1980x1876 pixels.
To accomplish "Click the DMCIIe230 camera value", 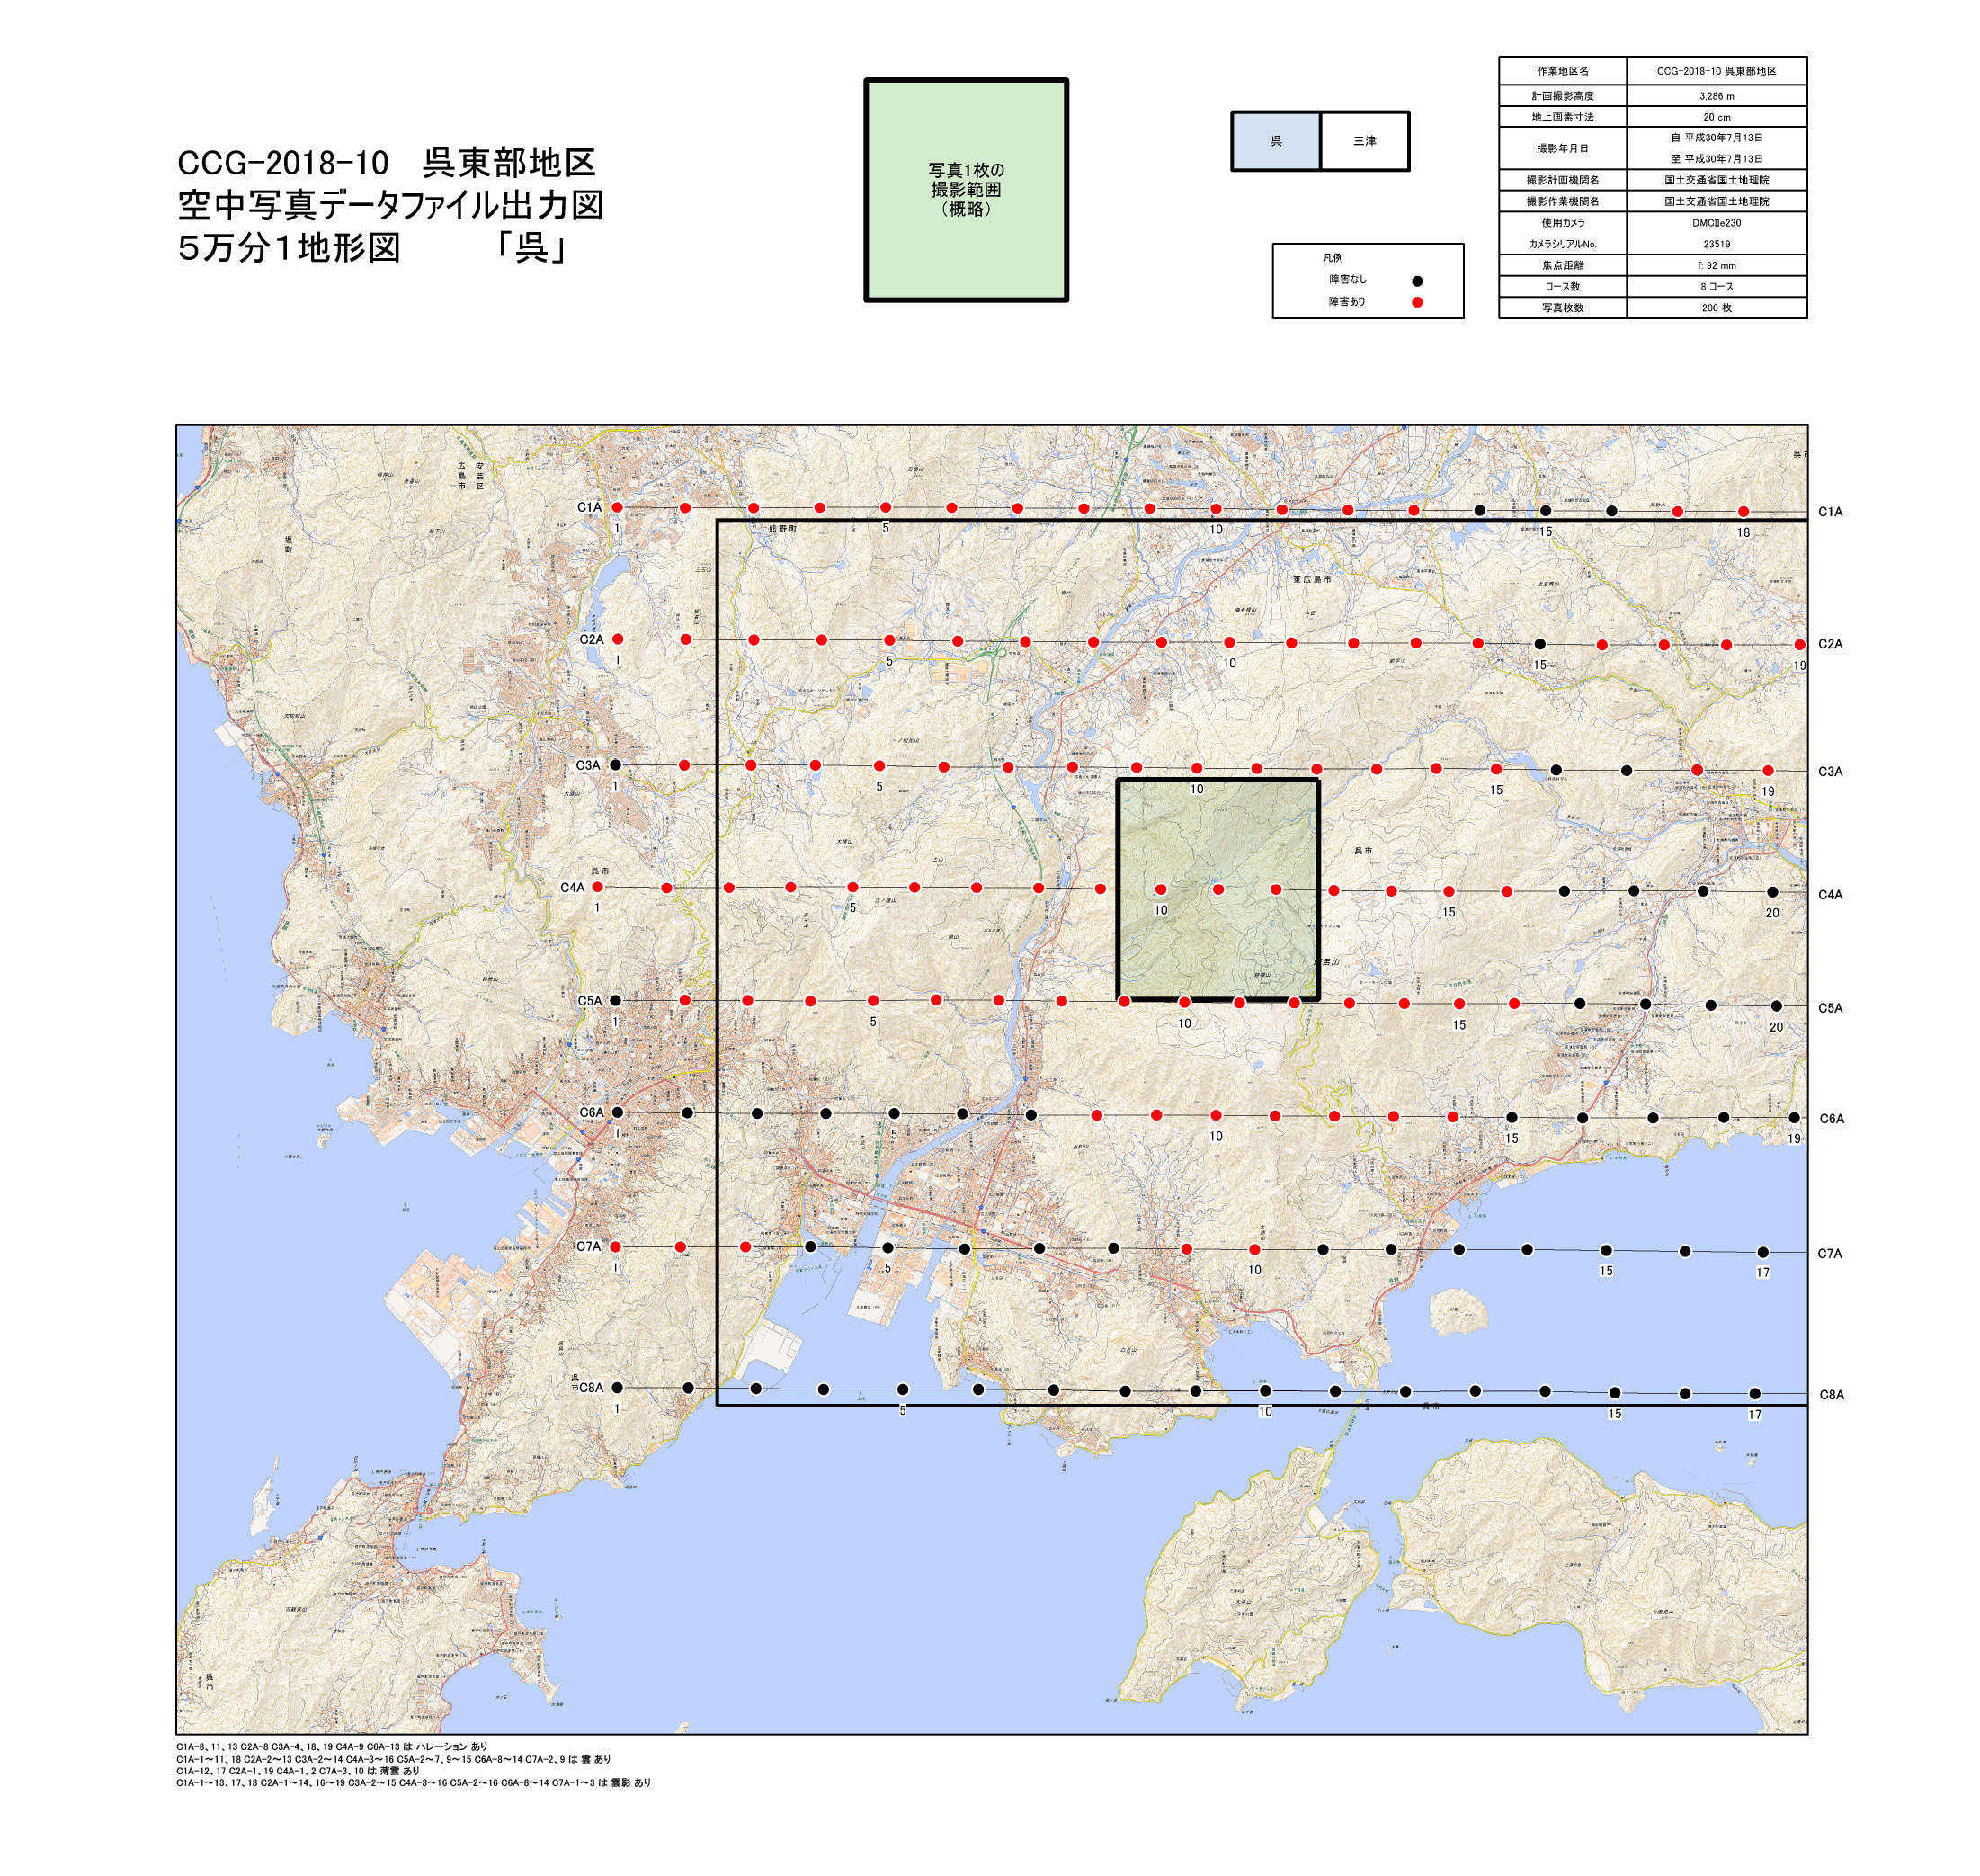I will tap(1716, 223).
